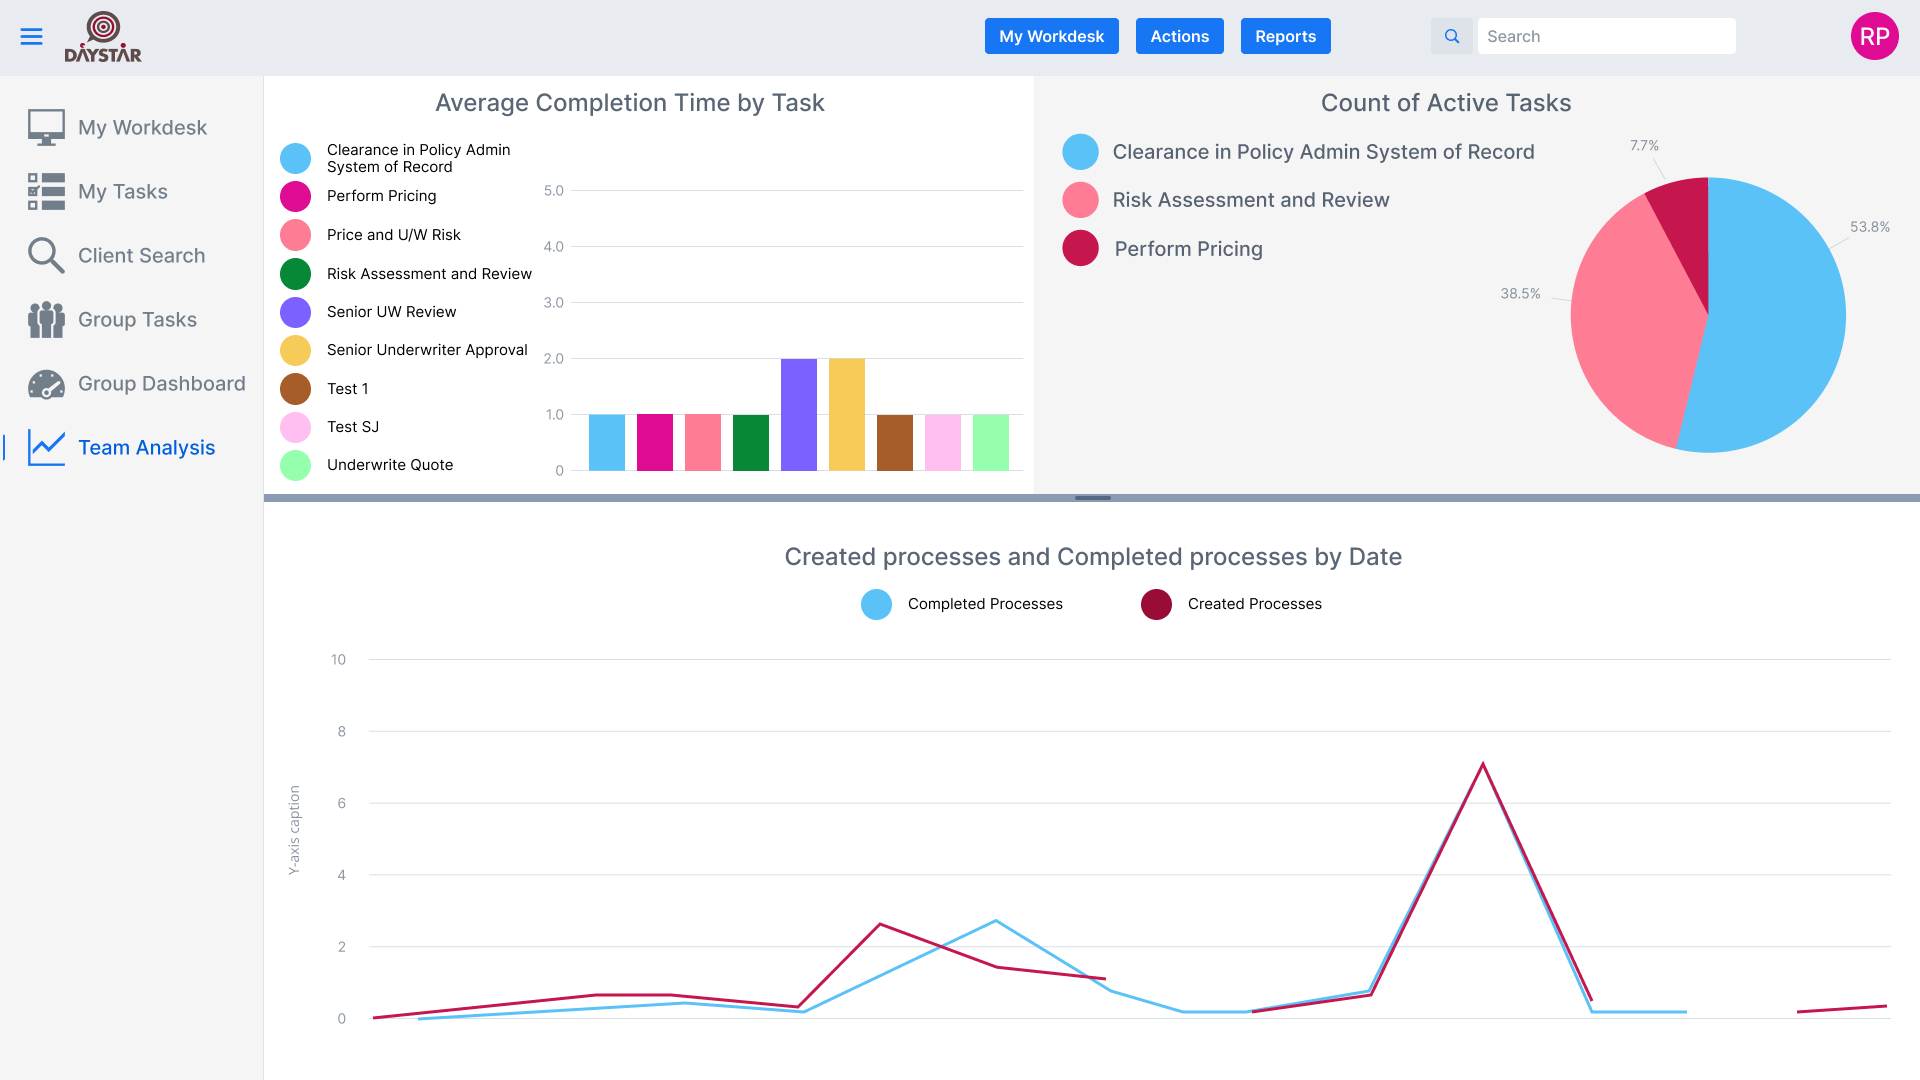Screen dimensions: 1920x1080
Task: Click the Client Search magnifier icon
Action: coord(46,255)
